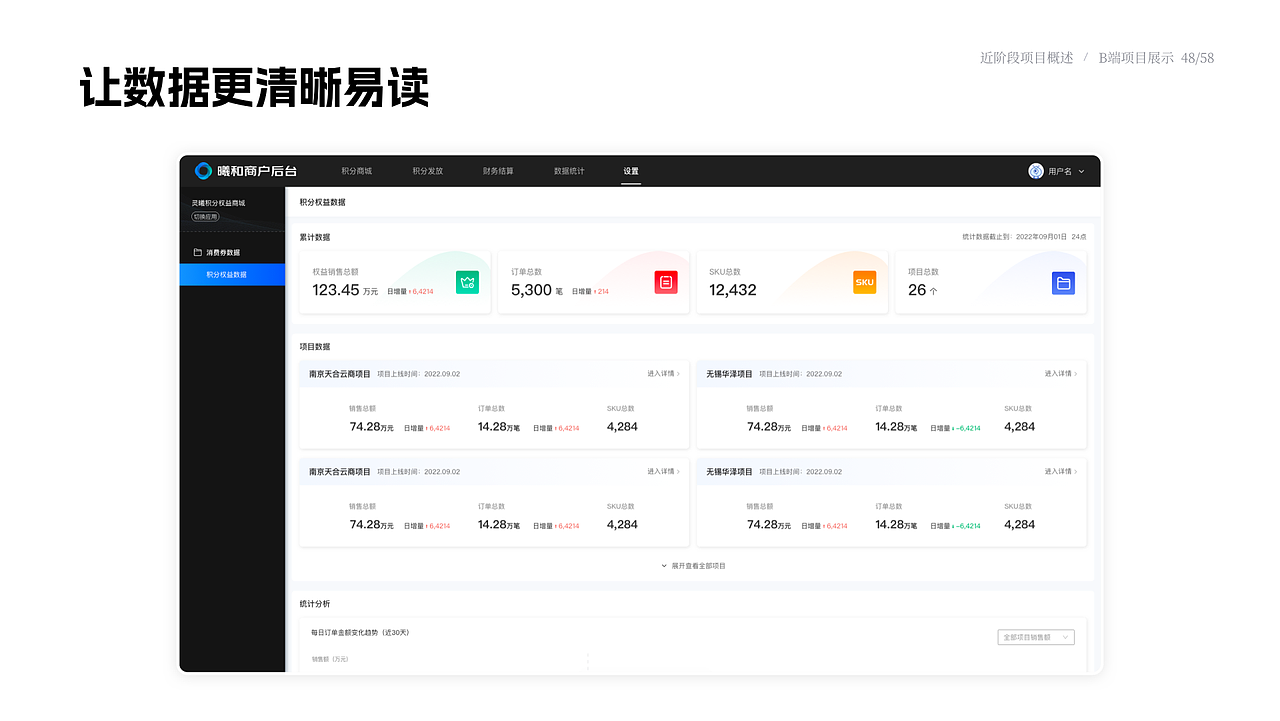1280x721 pixels.
Task: Open the 全部项目销售额 dropdown
Action: (x=1035, y=637)
